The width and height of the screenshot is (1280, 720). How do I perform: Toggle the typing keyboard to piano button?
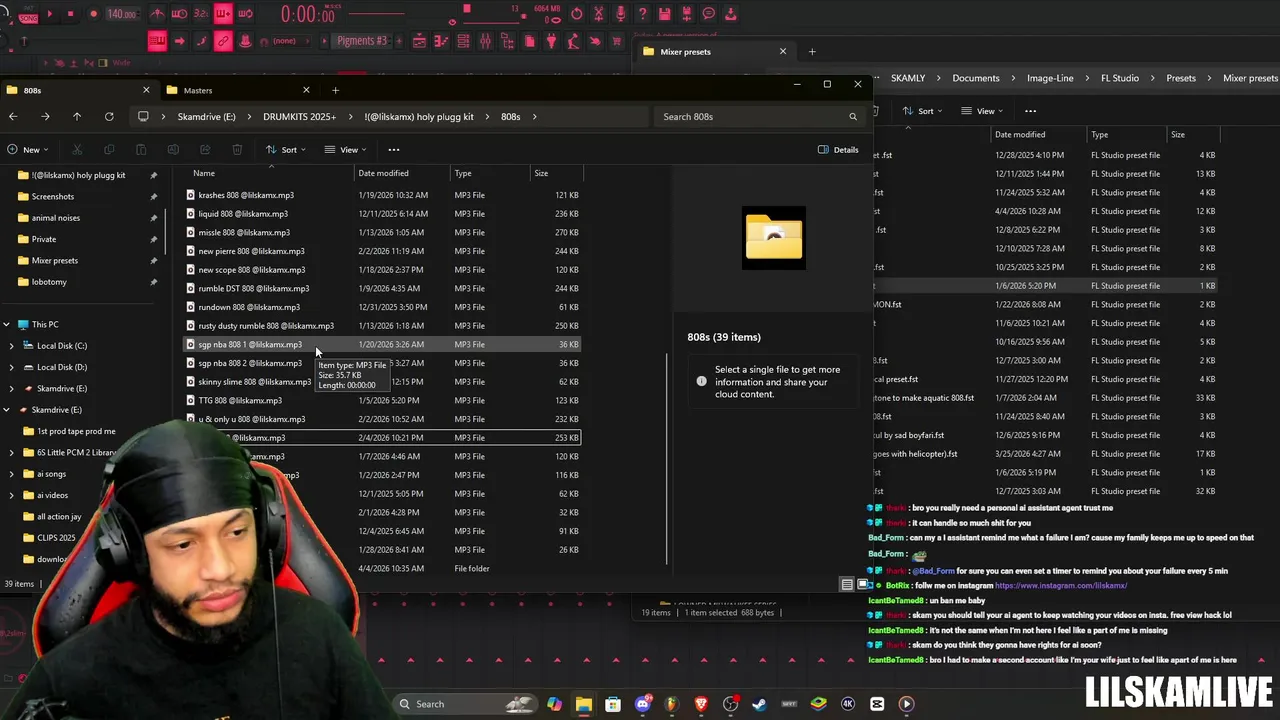point(157,41)
